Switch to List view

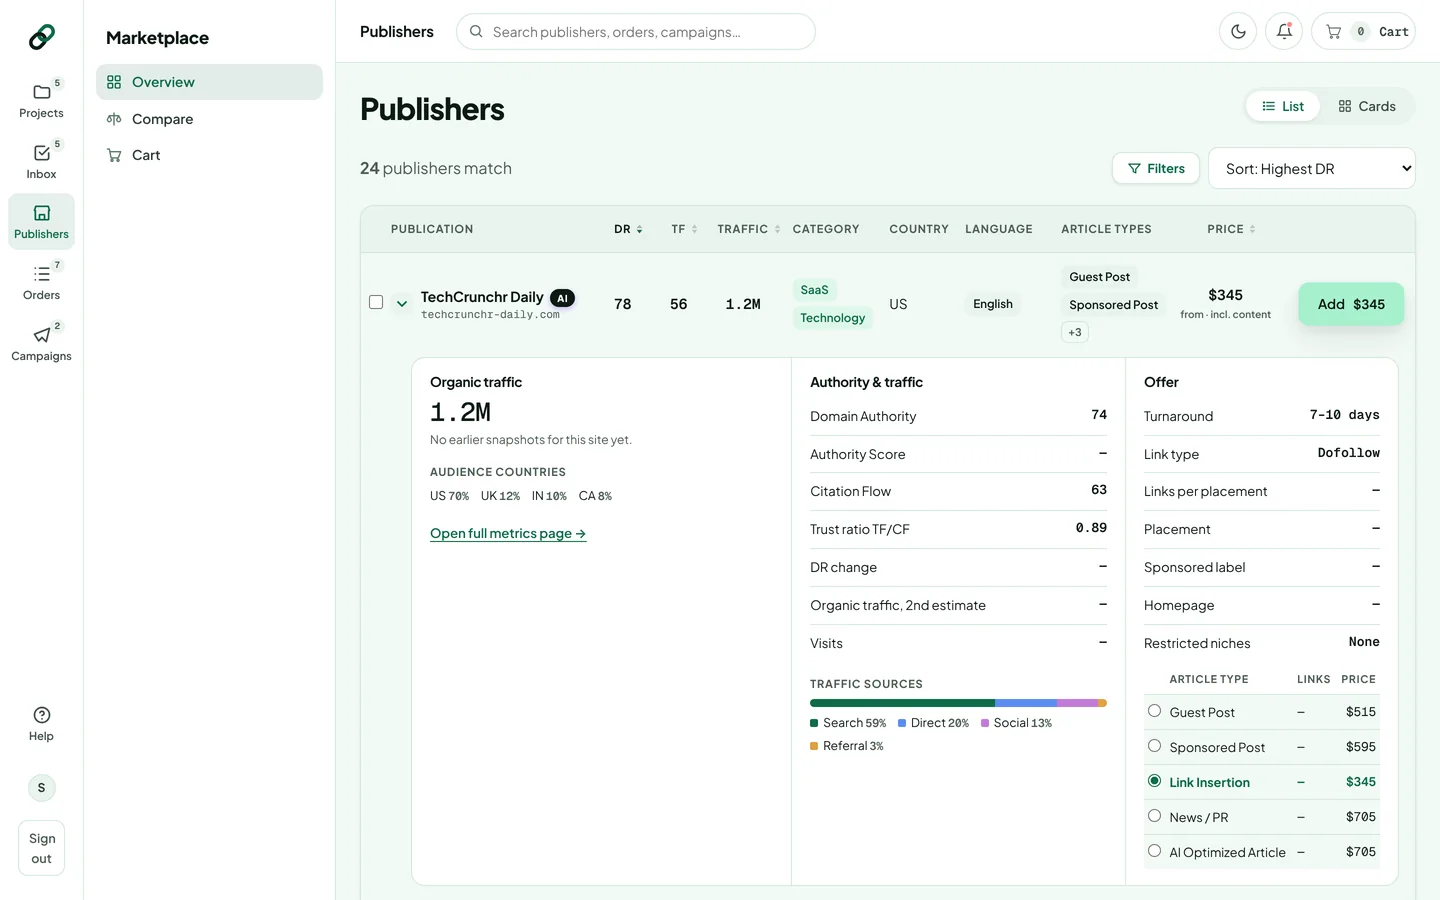1283,106
